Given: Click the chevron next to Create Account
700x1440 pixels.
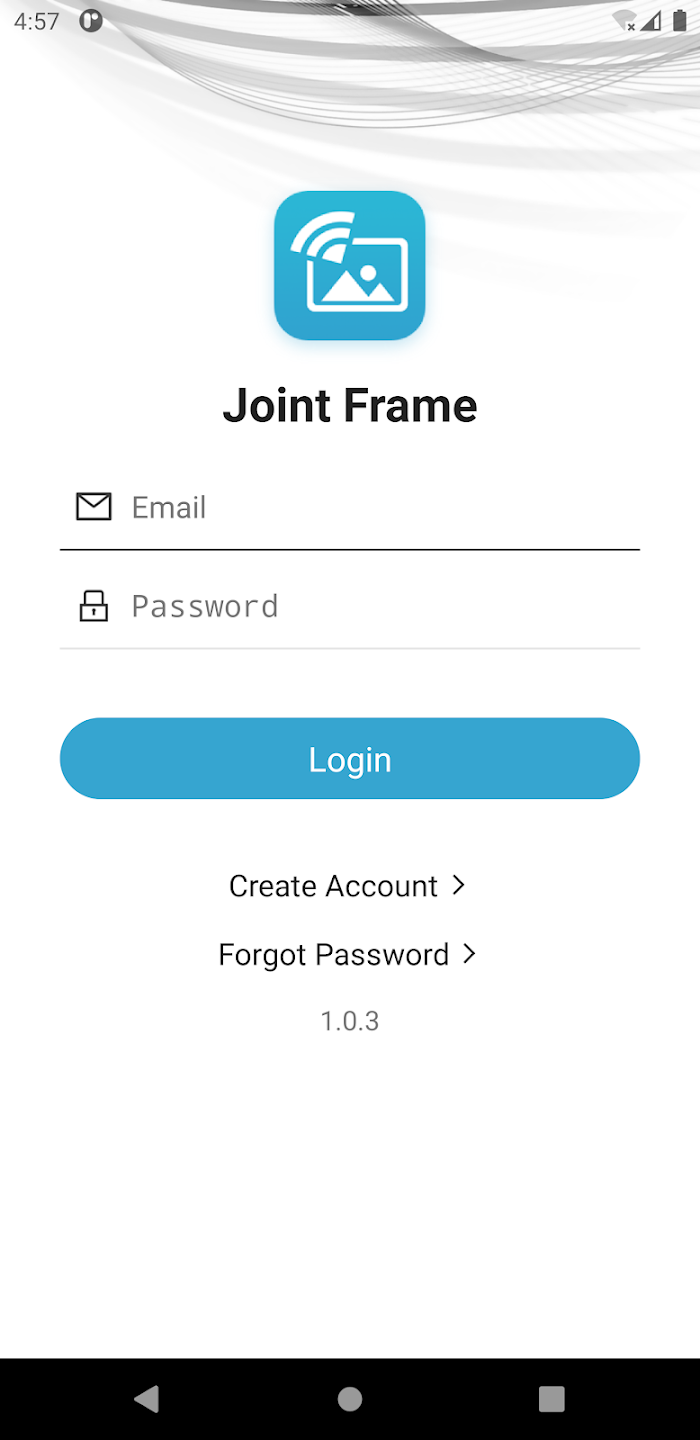Looking at the screenshot, I should point(459,885).
